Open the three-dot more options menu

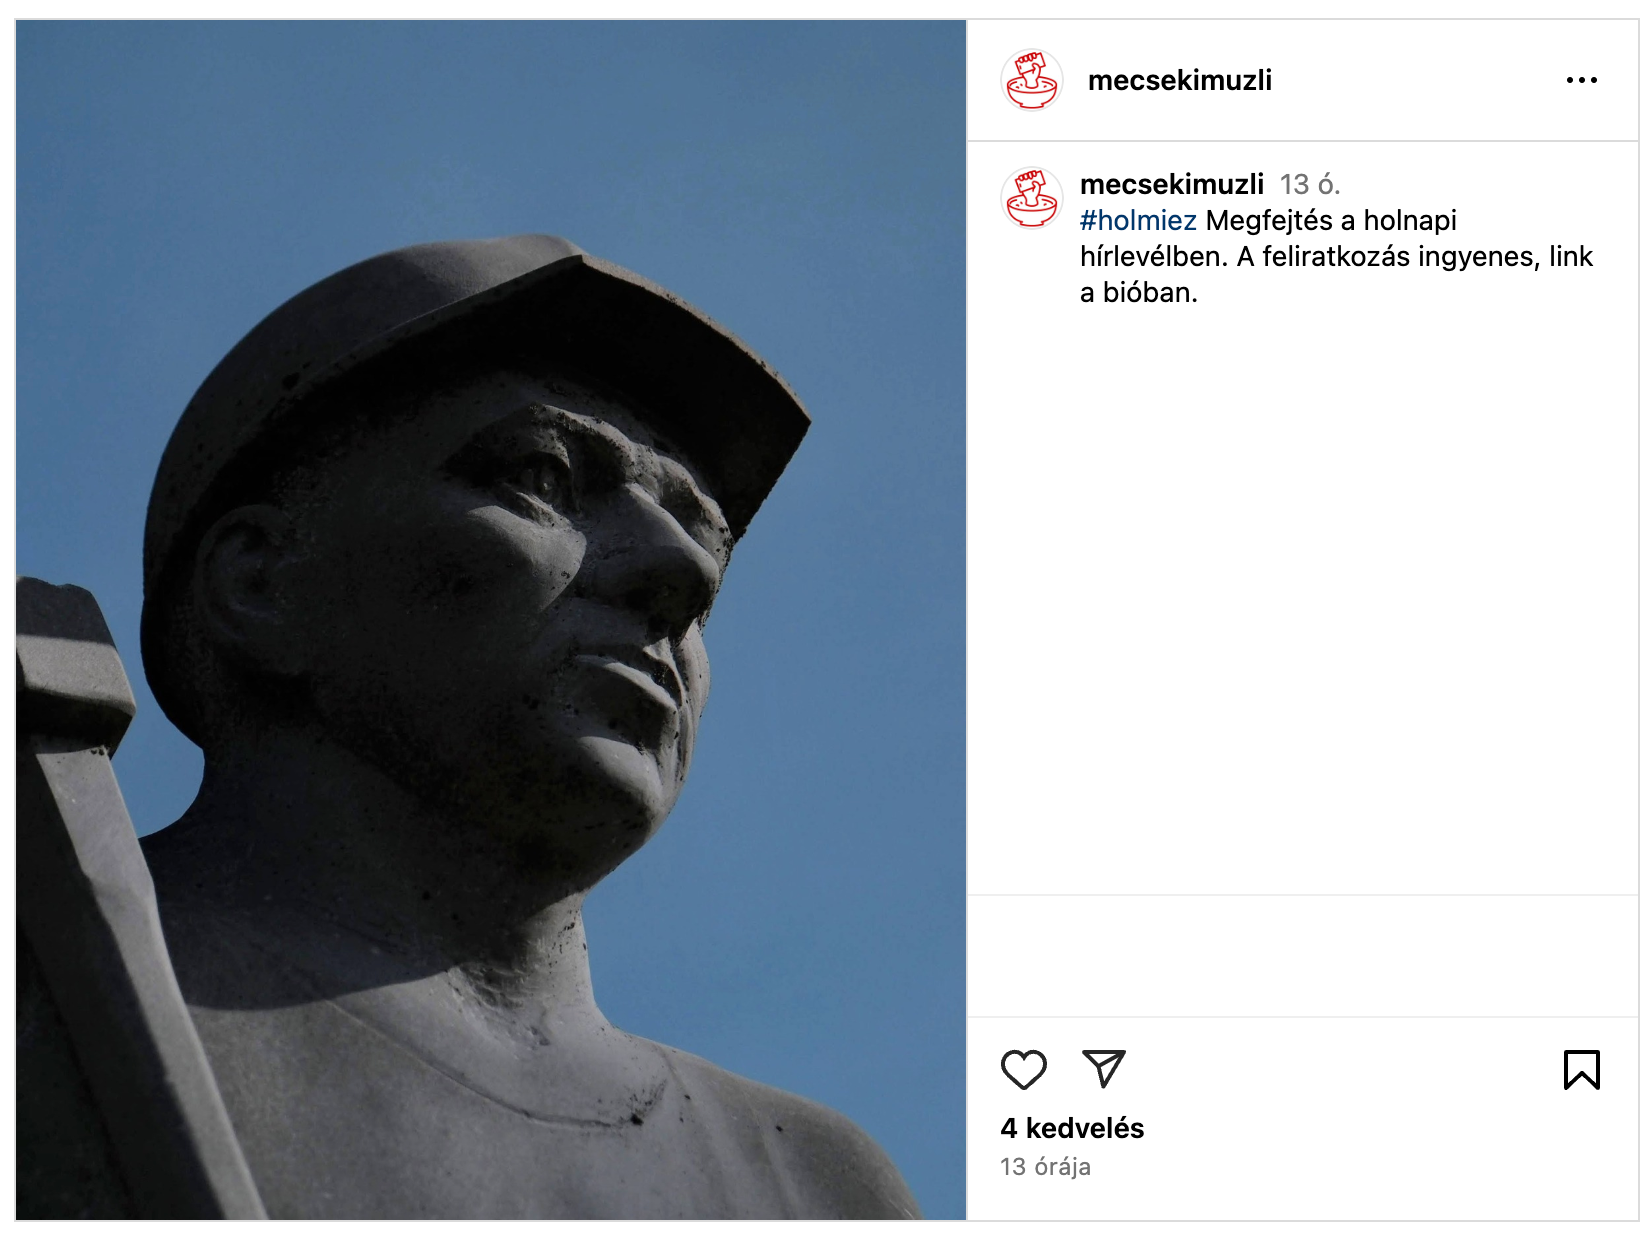click(x=1582, y=80)
